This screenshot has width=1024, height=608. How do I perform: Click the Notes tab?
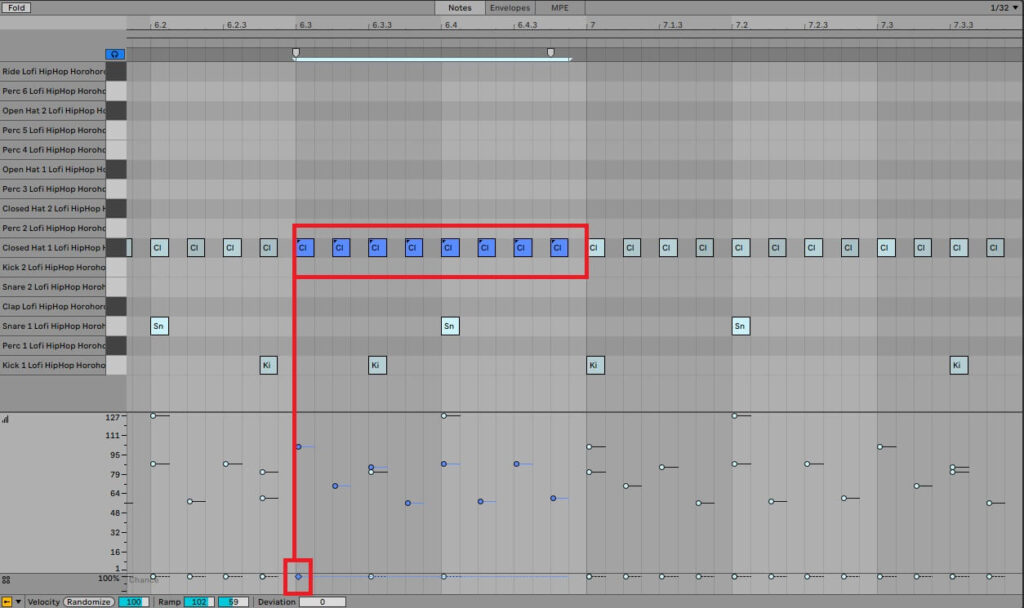click(459, 7)
